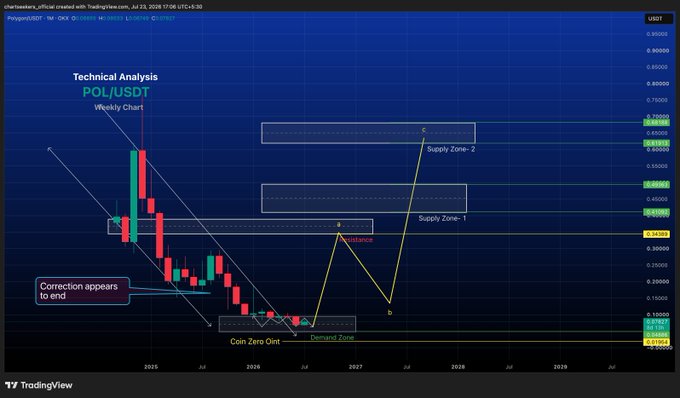Select the green 'POL/USDT' heading
This screenshot has height=398, width=680.
116,92
